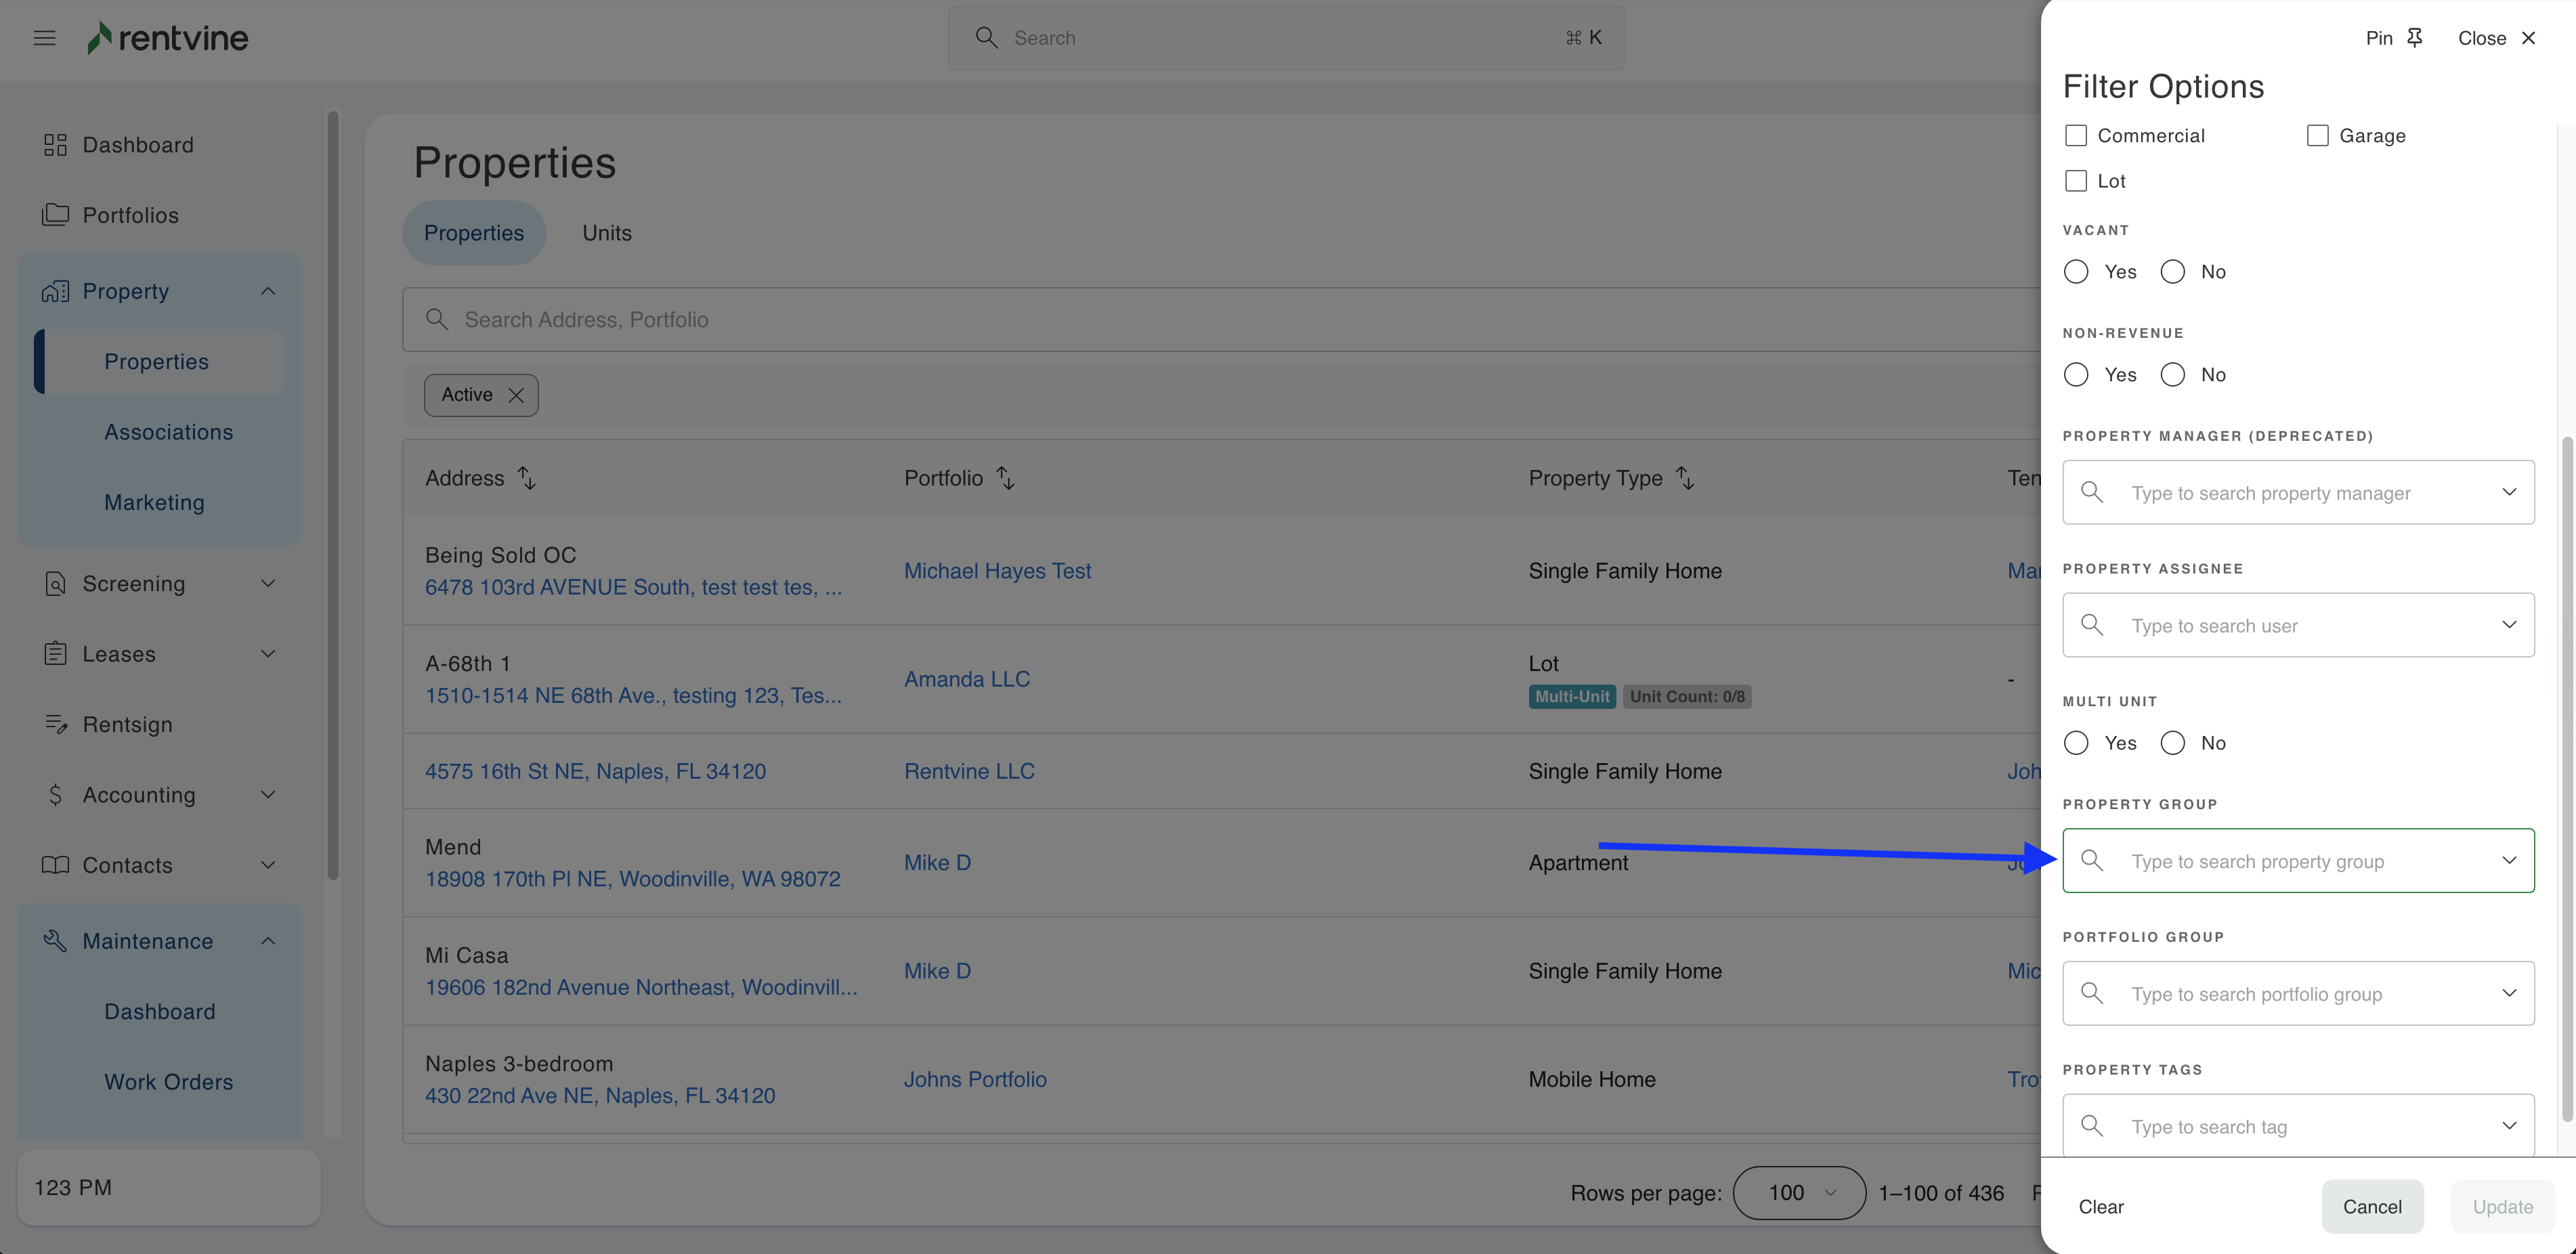Switch to the Units tab
The height and width of the screenshot is (1254, 2576).
coord(607,233)
